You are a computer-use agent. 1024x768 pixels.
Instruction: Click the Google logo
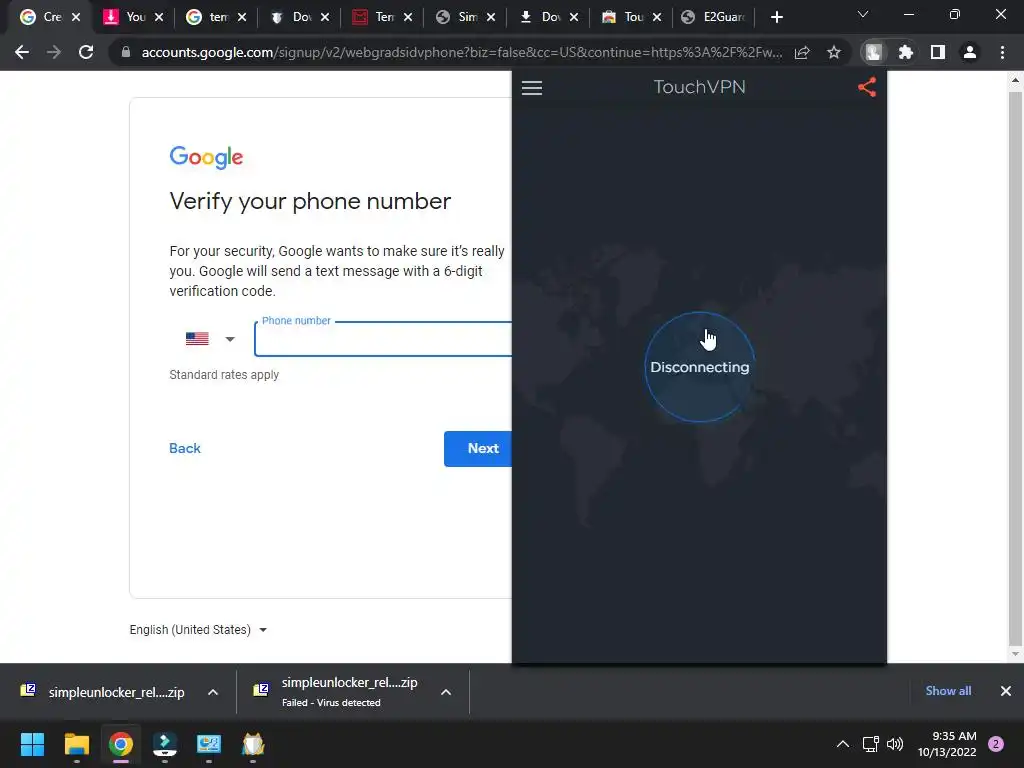click(206, 157)
